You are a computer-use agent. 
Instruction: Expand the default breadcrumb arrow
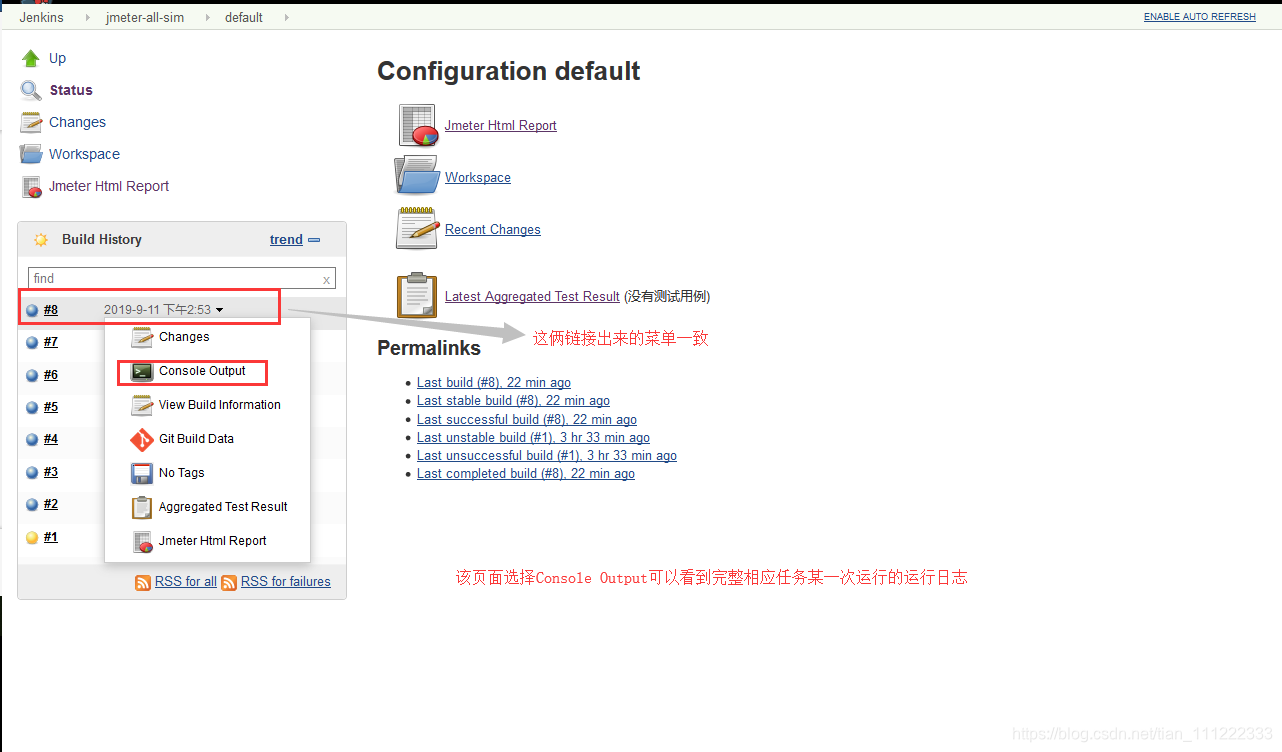(x=287, y=18)
